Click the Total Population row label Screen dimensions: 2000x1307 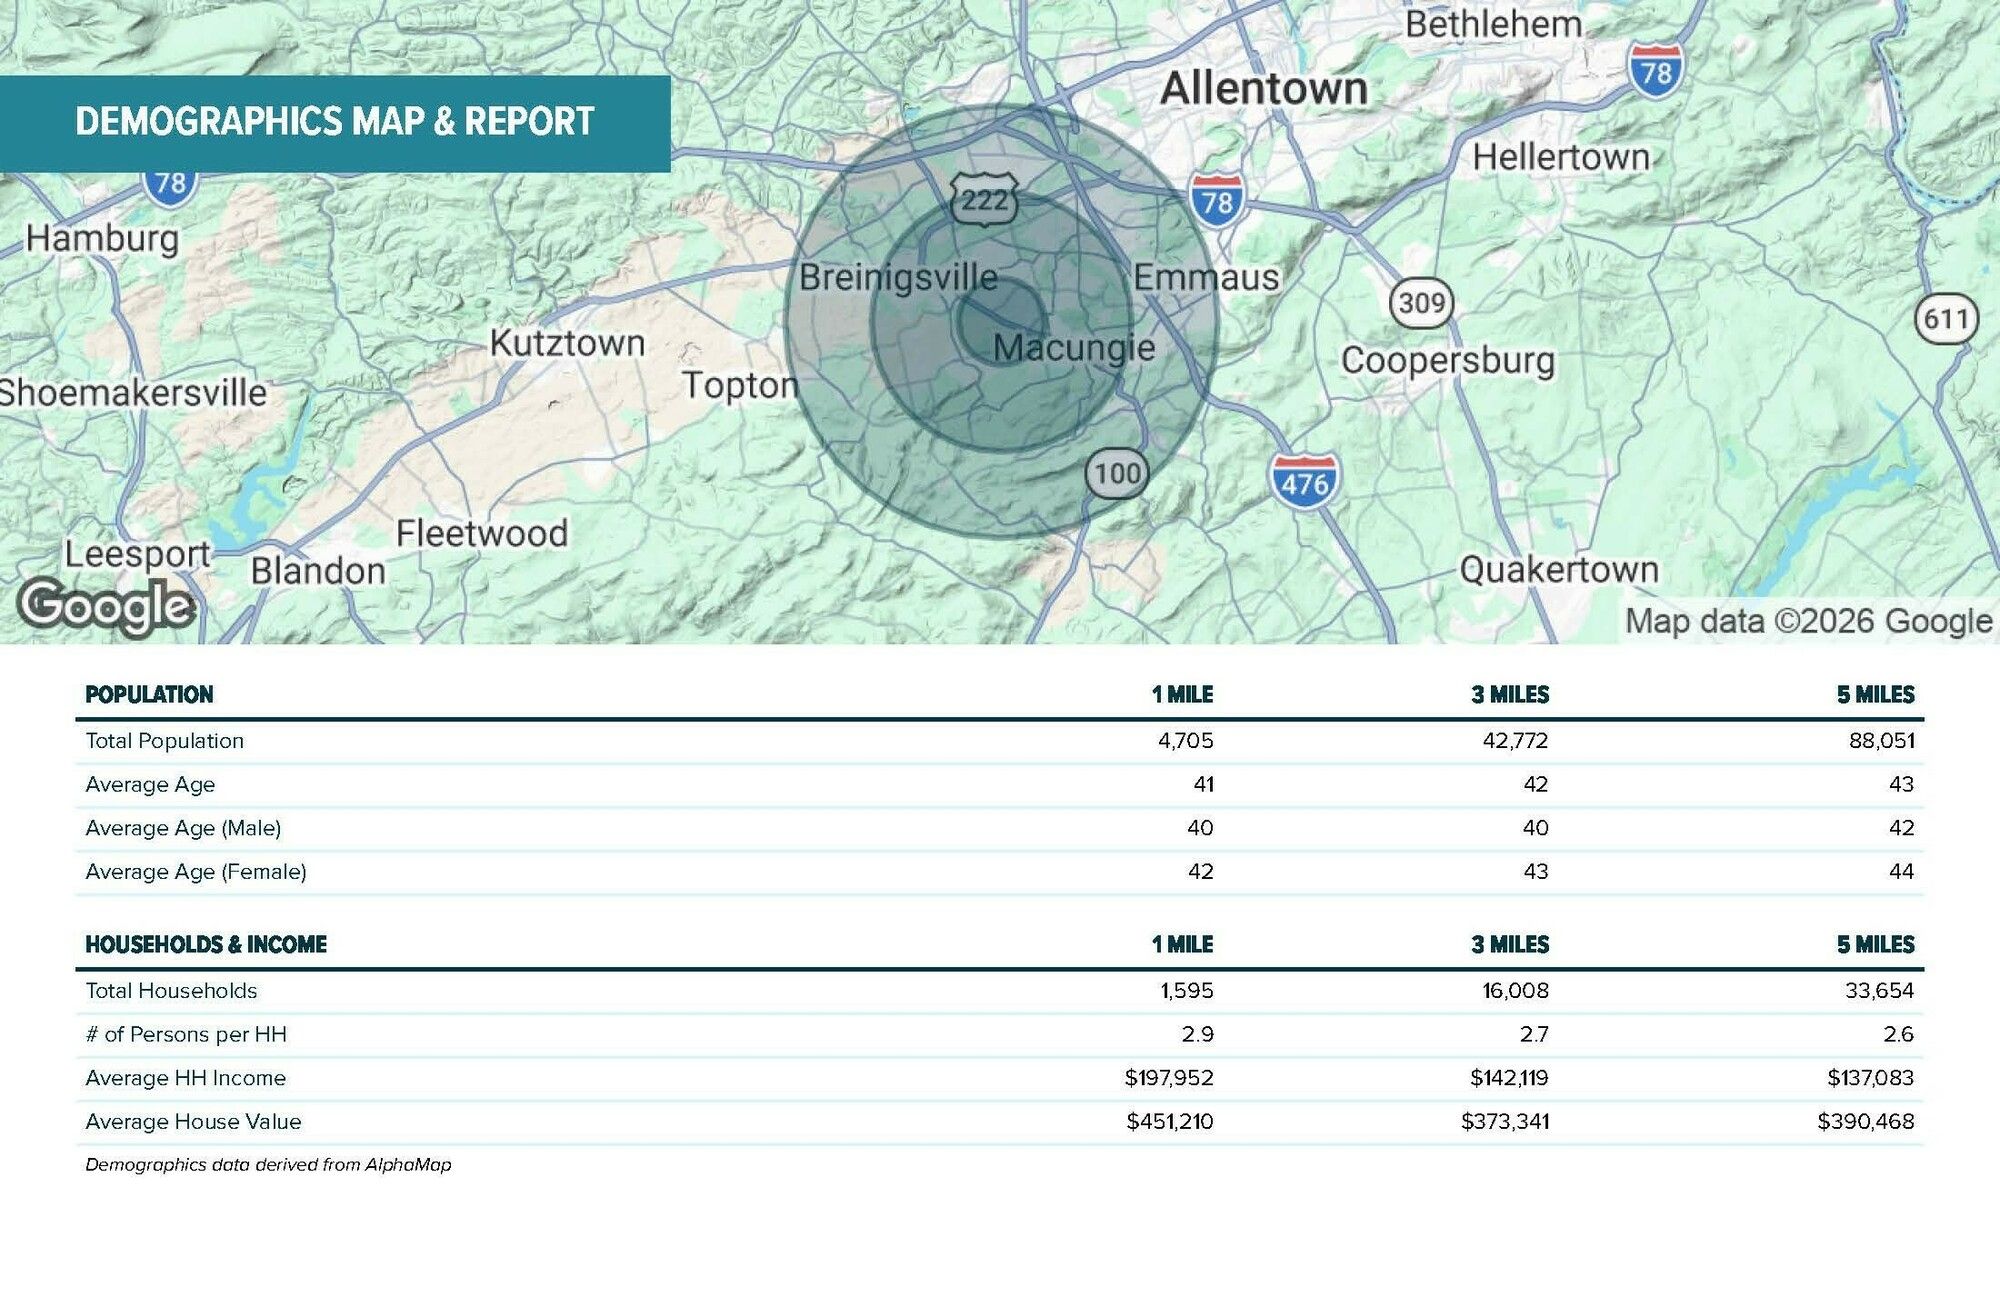(165, 741)
